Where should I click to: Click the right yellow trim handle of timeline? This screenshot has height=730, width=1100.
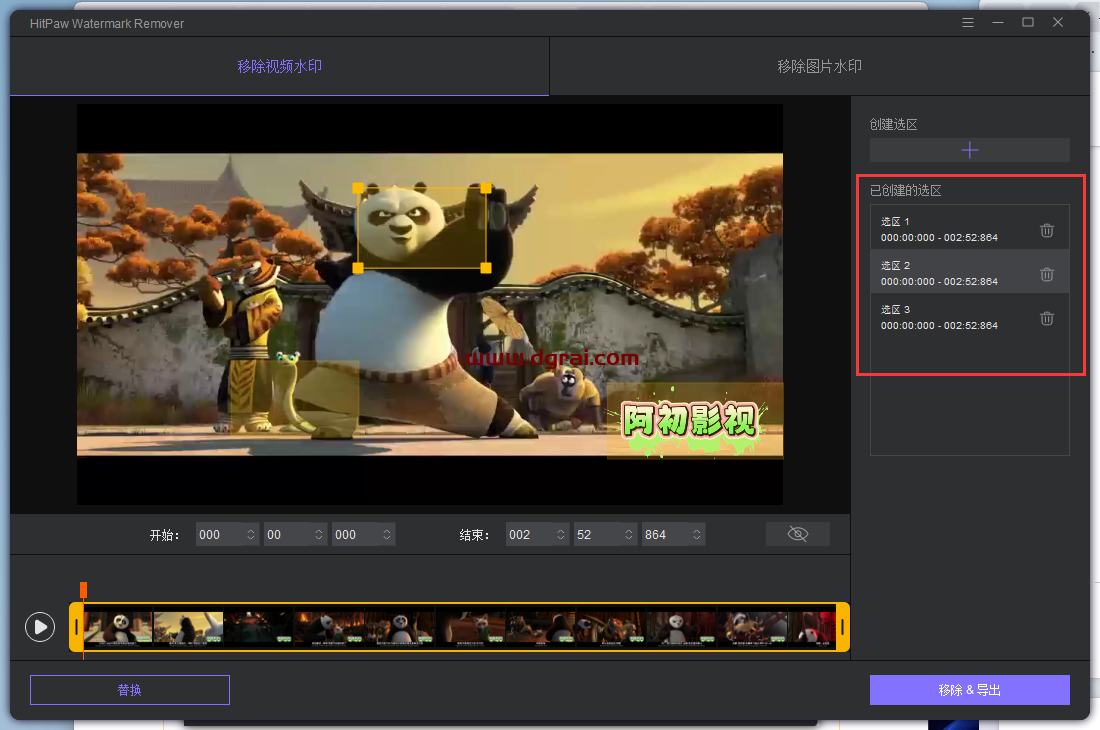click(843, 627)
